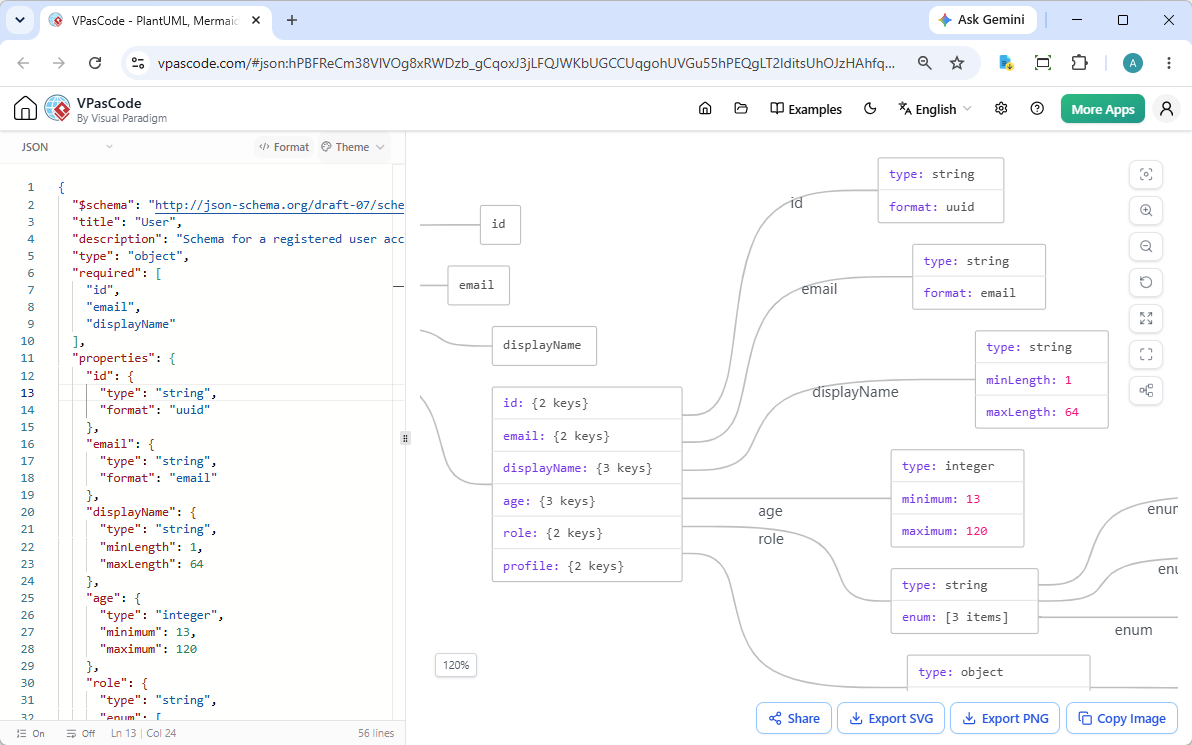The image size is (1192, 745).
Task: Click the VPasCode logo
Action: (x=58, y=109)
